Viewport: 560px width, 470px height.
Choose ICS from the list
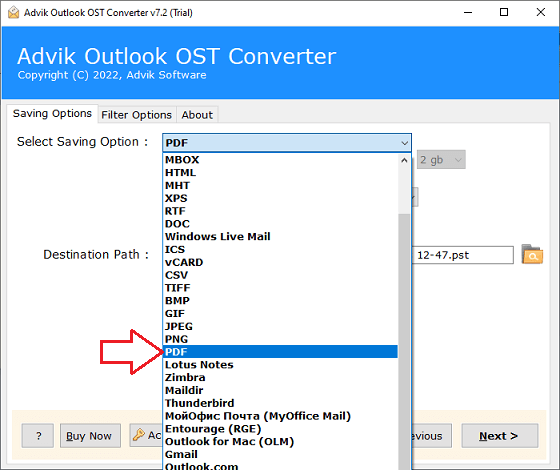click(280, 249)
